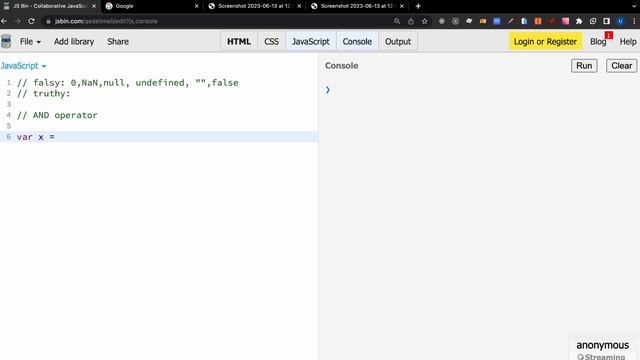Click the '// AND operator' comment

coord(57,115)
